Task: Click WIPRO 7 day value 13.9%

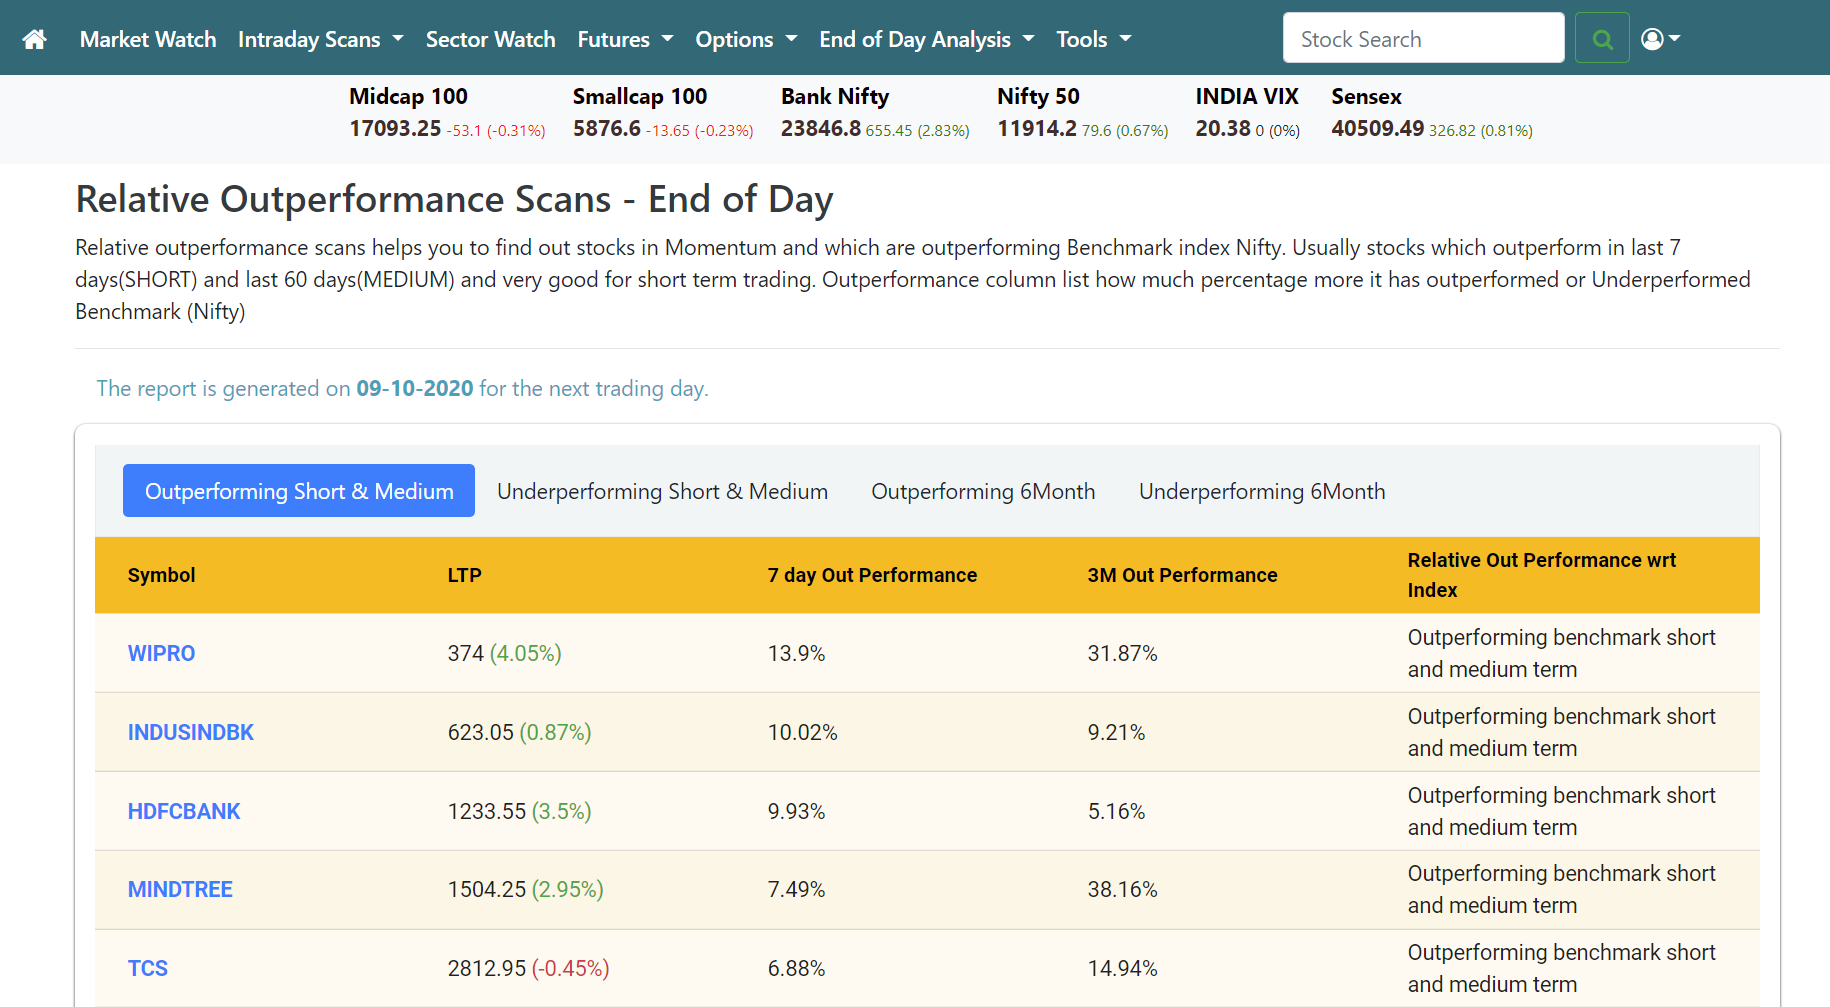Action: tap(796, 653)
